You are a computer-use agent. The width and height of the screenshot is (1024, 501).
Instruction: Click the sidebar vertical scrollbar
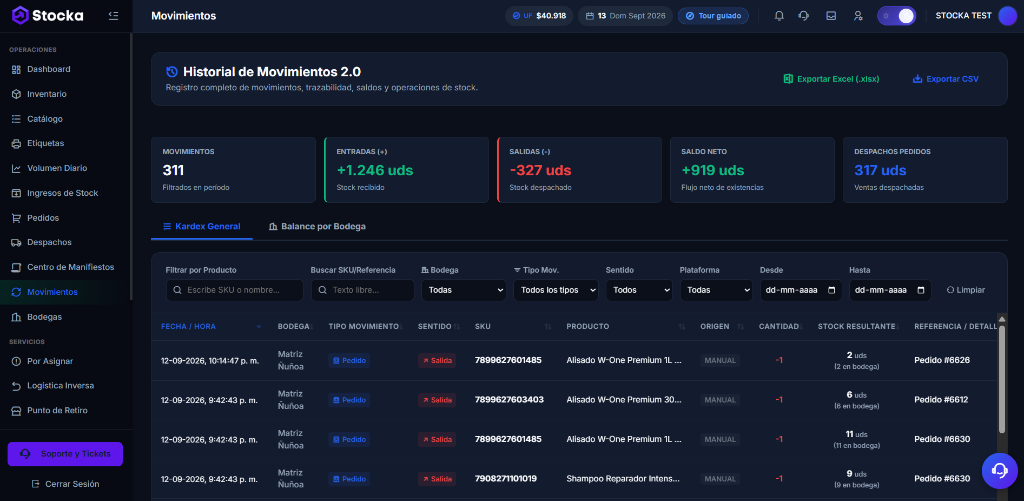[131, 167]
